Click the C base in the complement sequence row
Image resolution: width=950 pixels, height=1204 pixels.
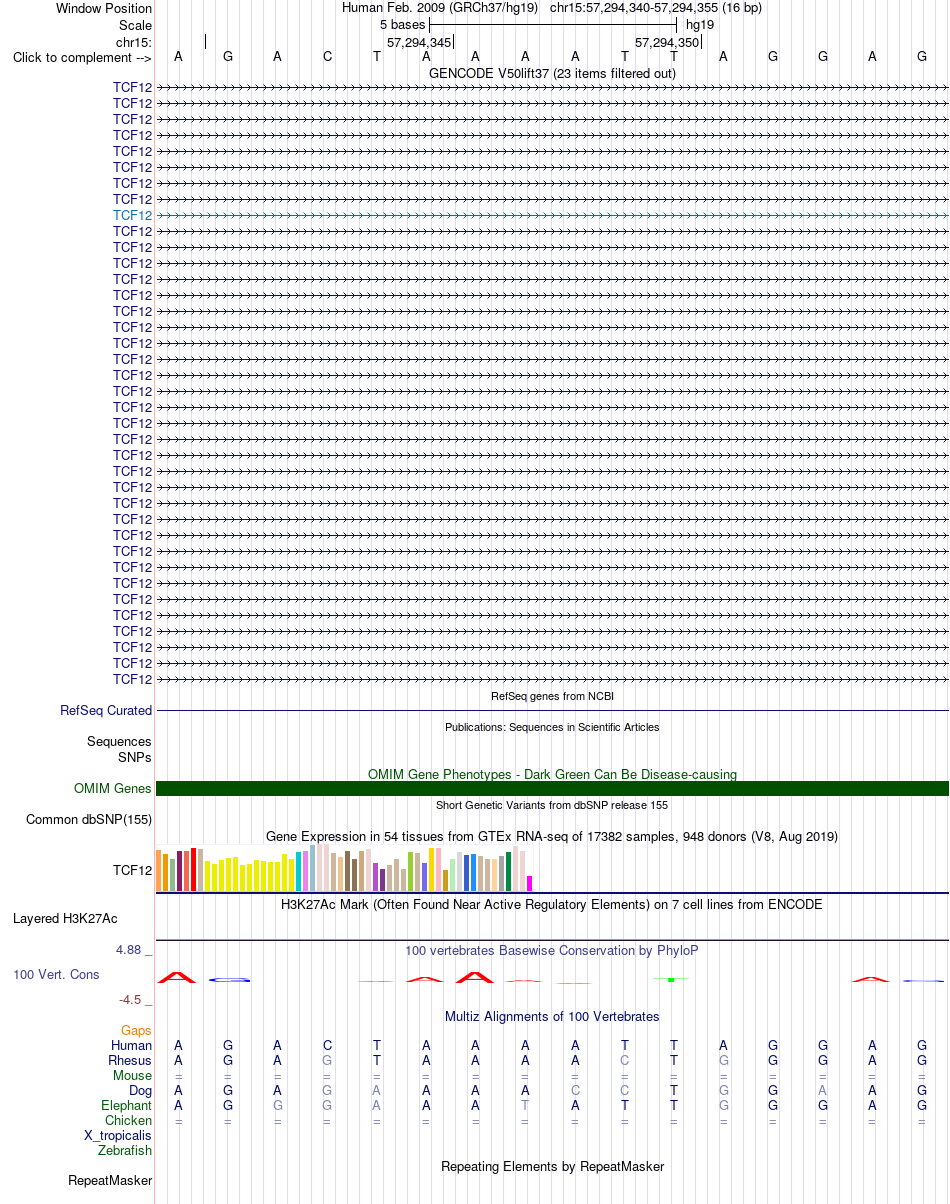click(327, 56)
